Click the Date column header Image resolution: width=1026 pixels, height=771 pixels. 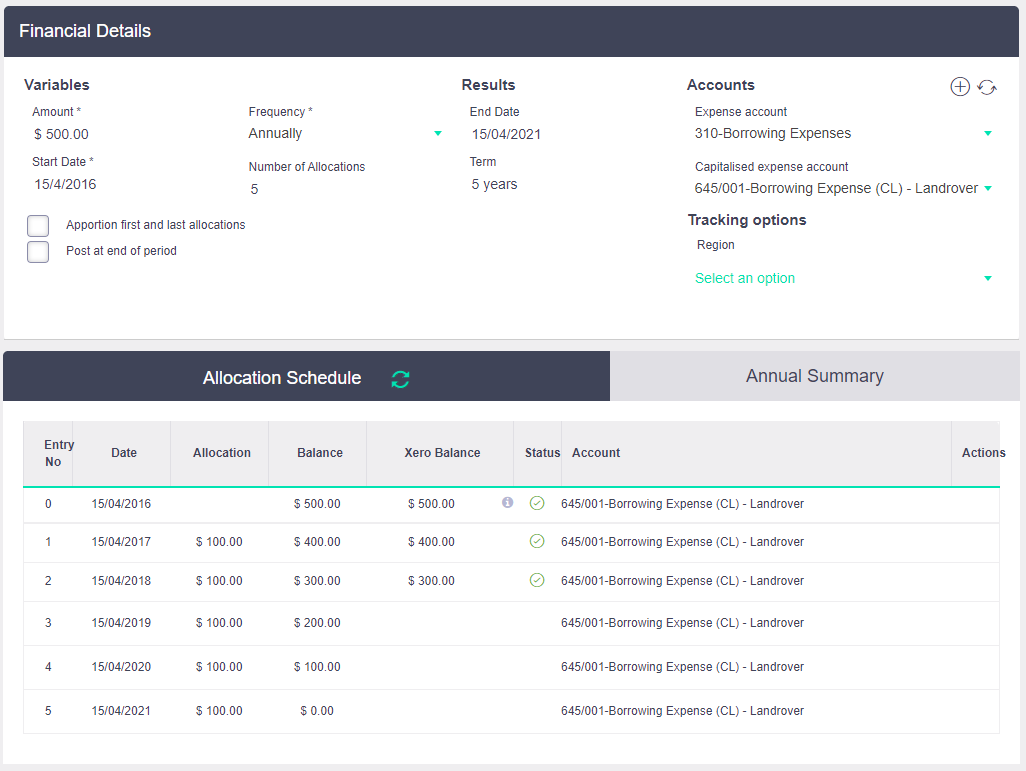click(124, 453)
